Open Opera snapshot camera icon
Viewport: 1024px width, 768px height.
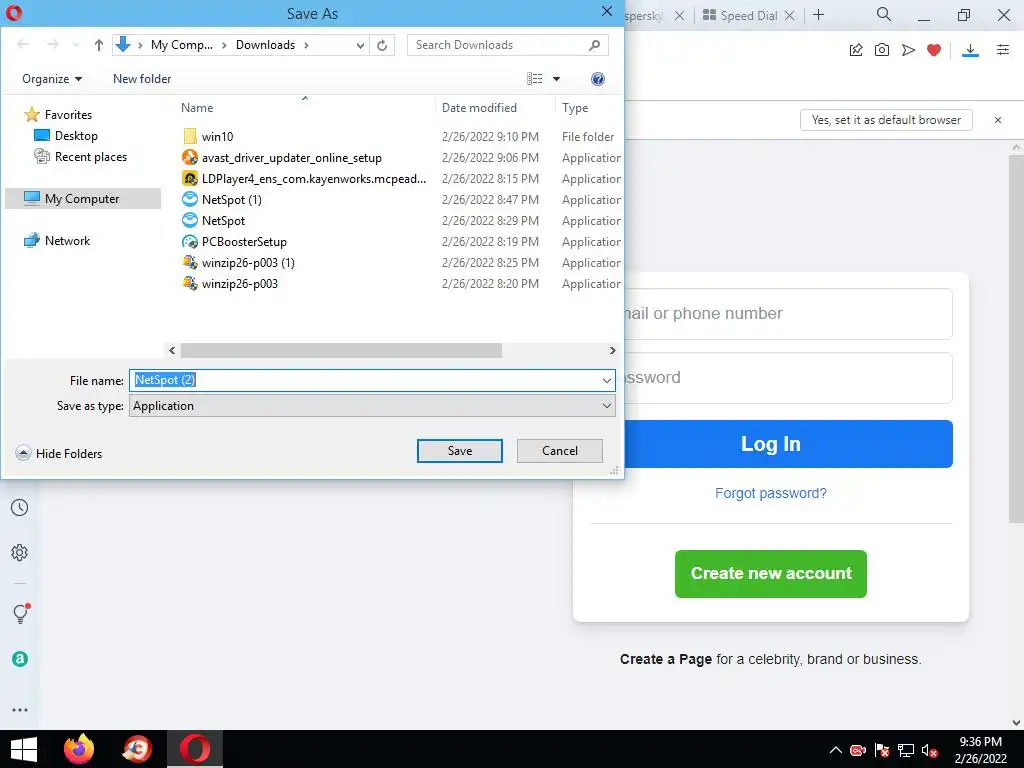click(882, 50)
